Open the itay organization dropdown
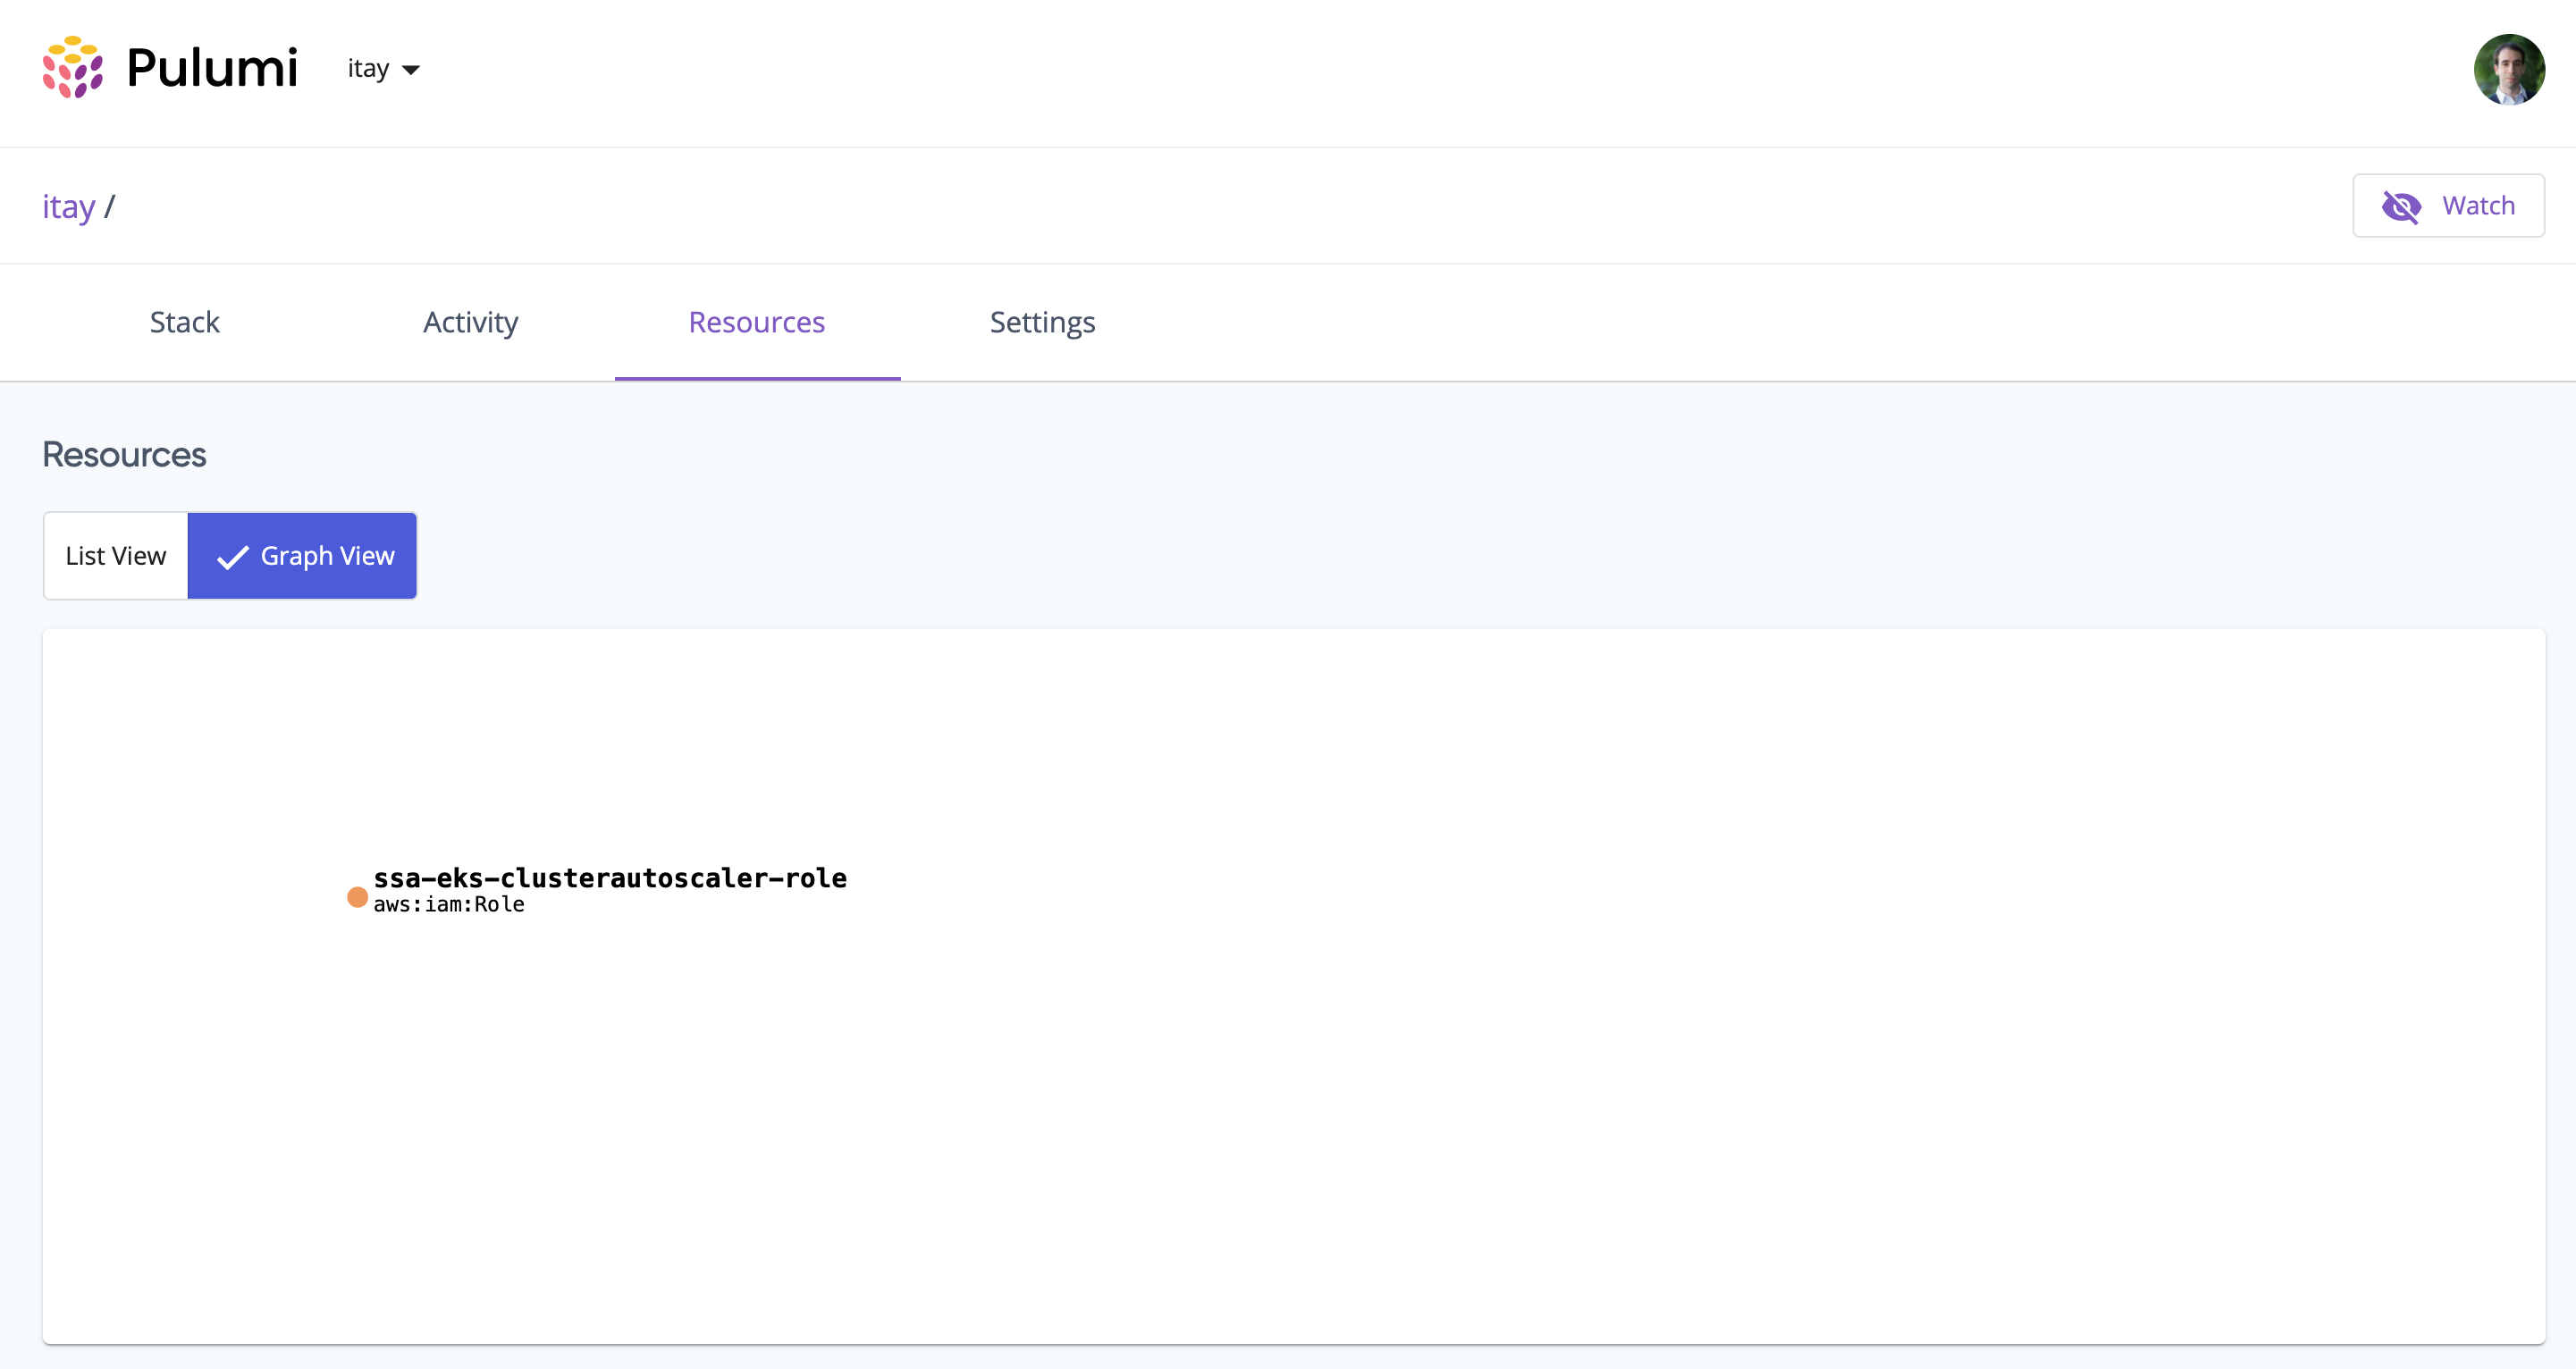2576x1369 pixels. 383,68
